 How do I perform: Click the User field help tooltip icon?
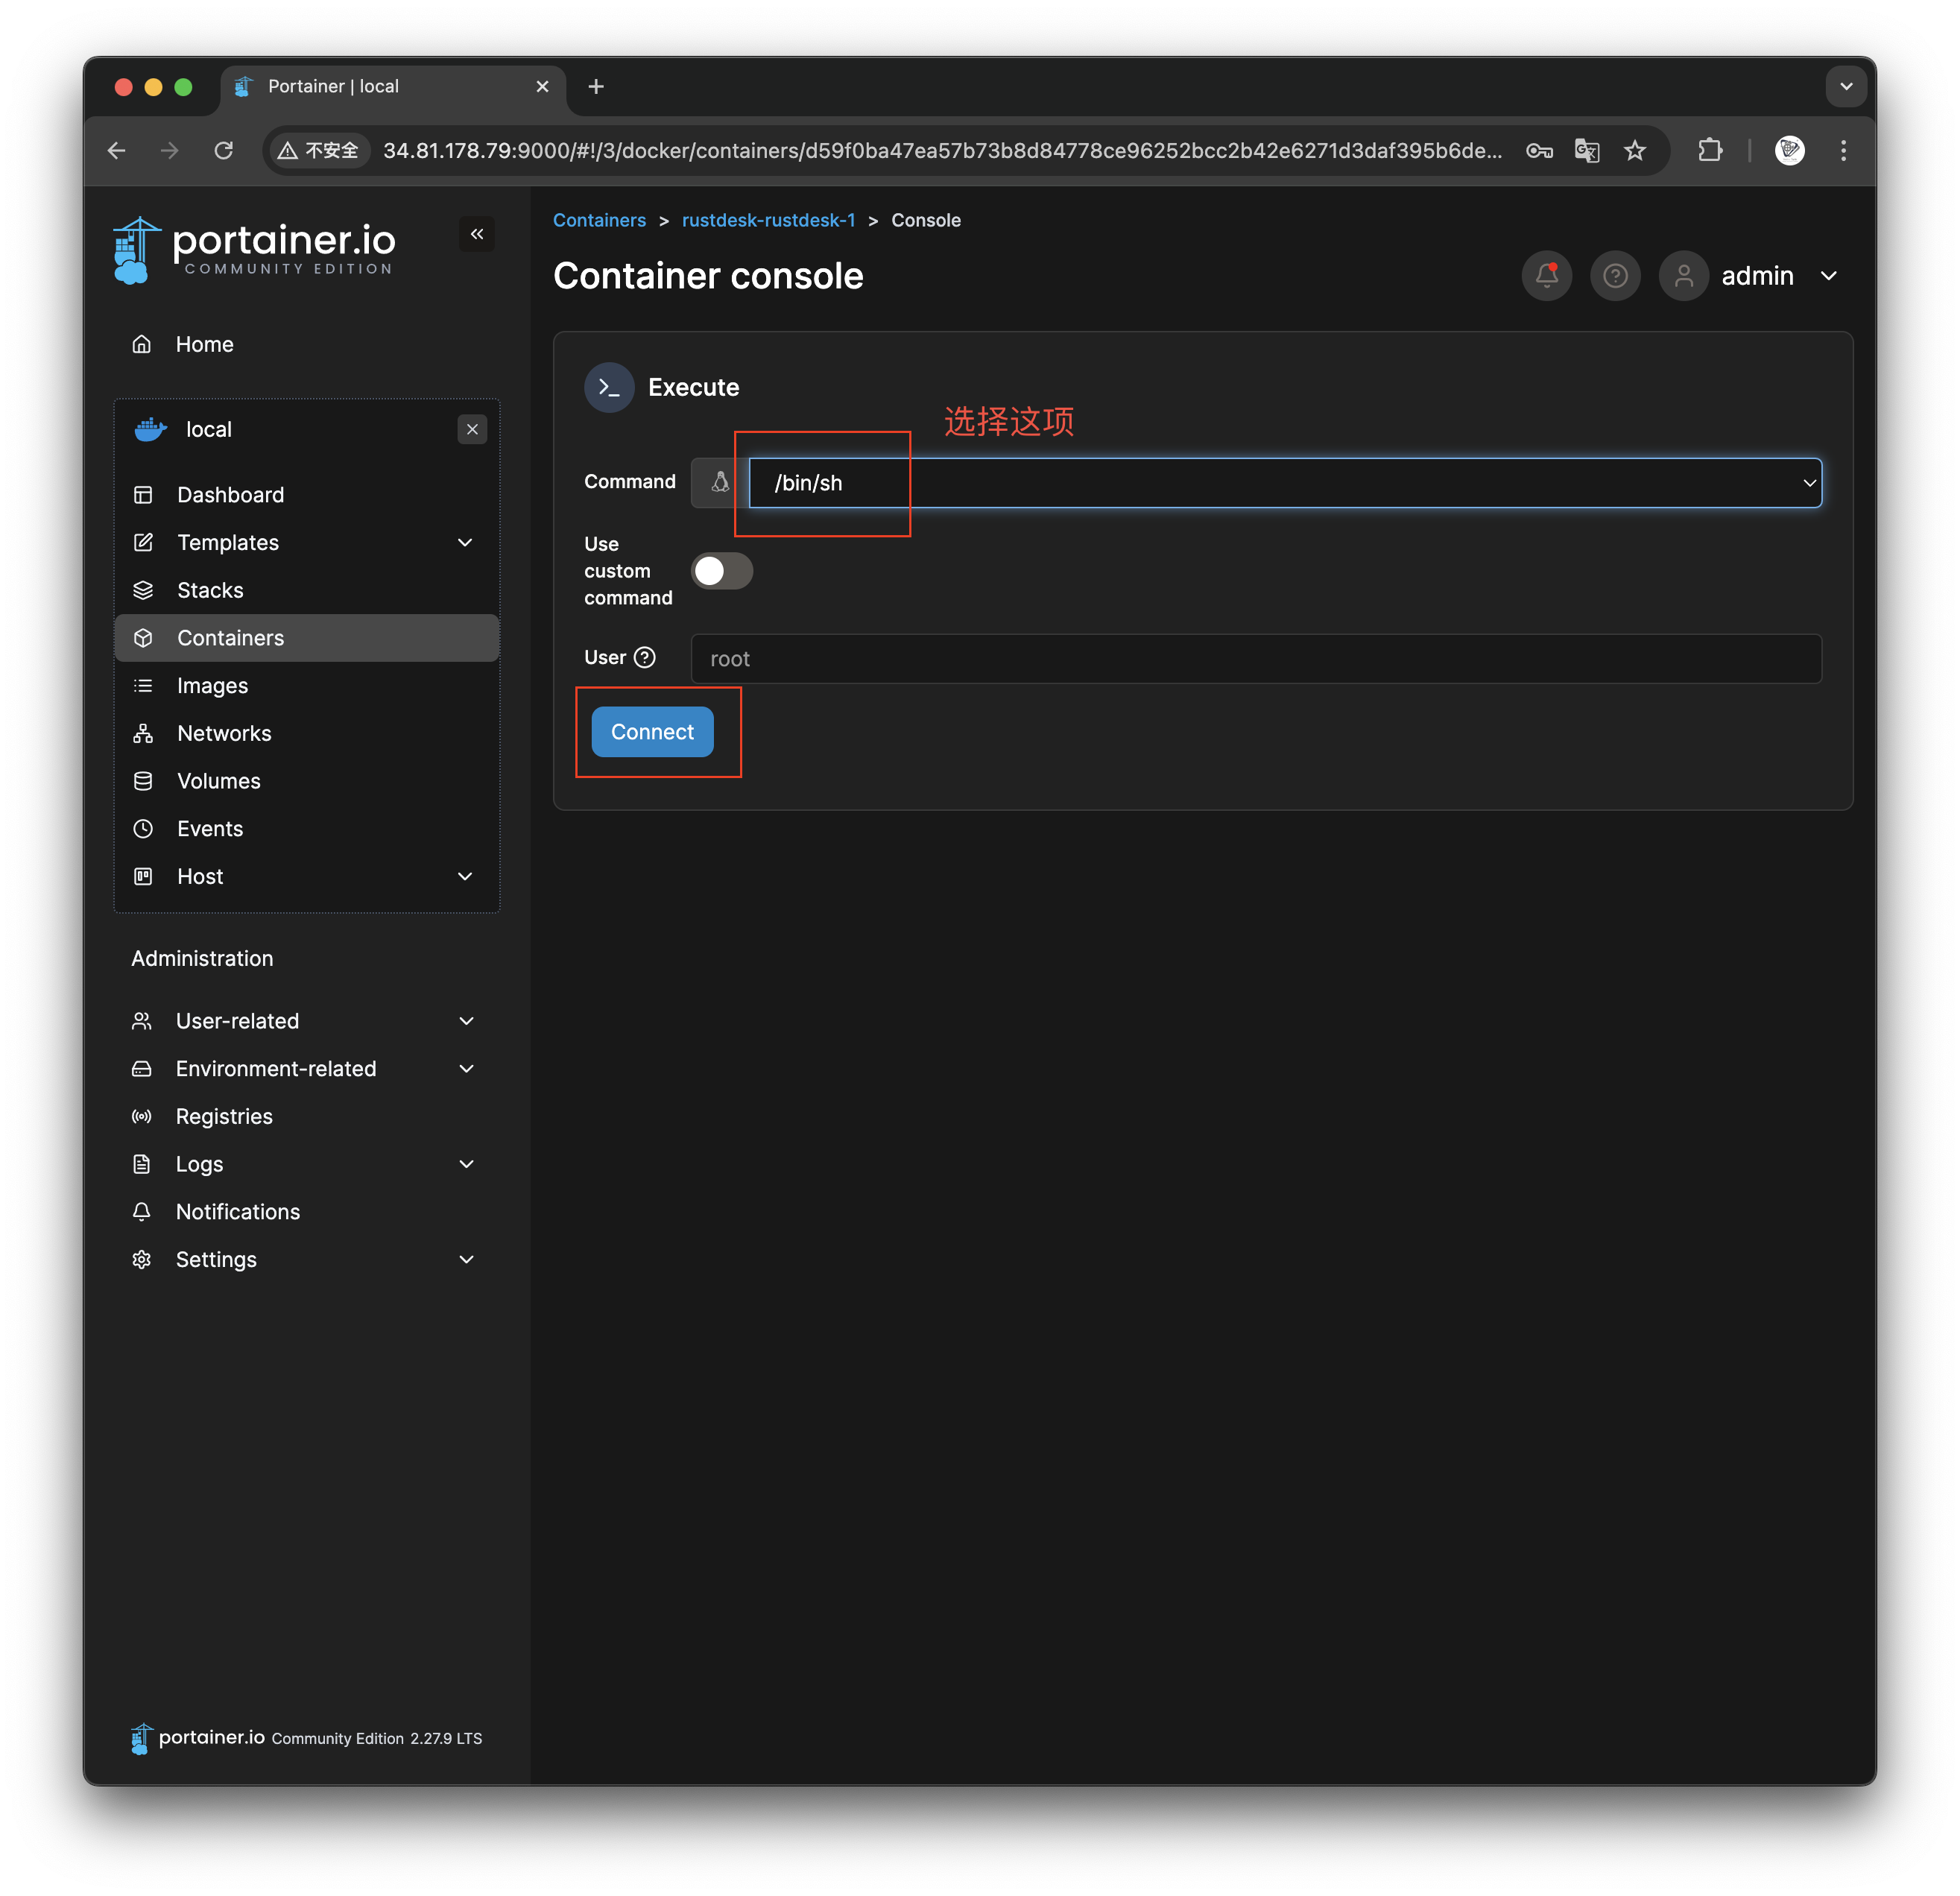(645, 657)
